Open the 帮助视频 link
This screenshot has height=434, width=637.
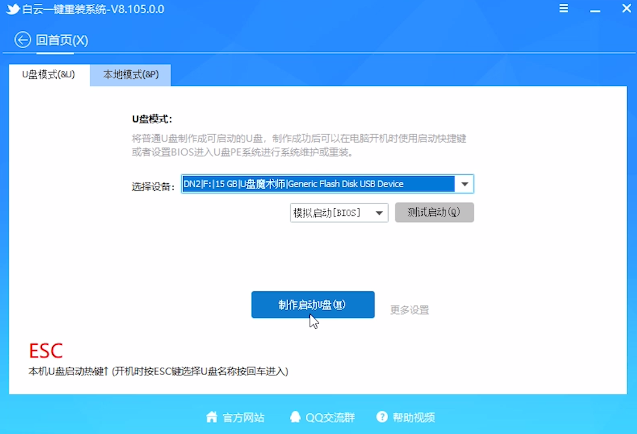coord(414,417)
